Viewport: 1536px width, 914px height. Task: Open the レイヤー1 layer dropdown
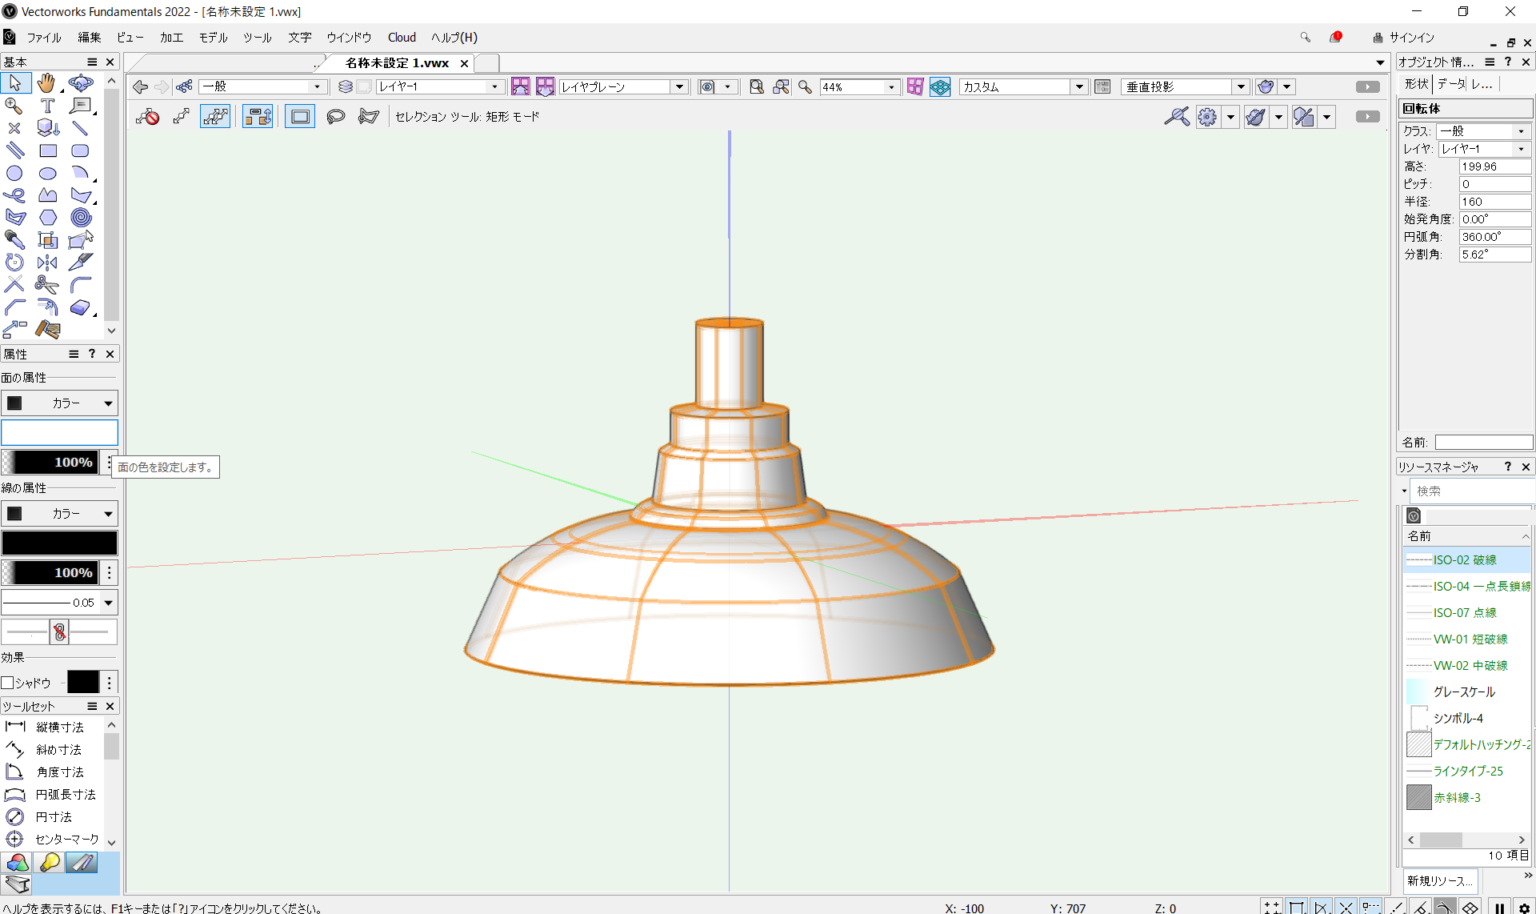coord(494,86)
